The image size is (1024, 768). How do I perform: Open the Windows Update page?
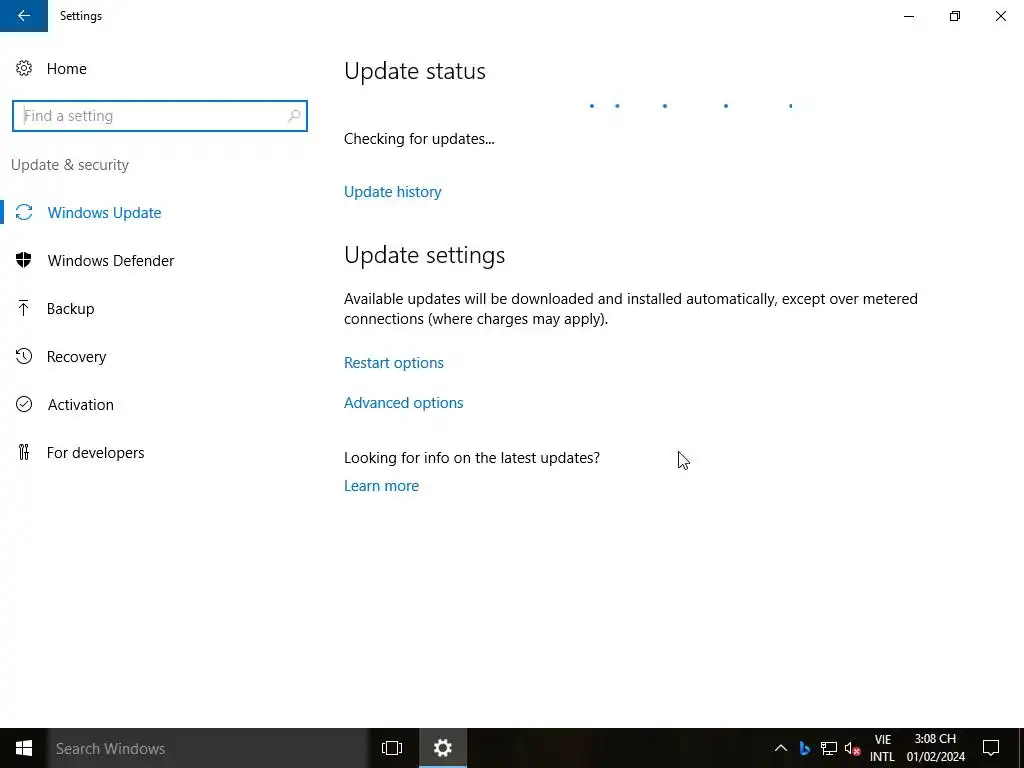(x=104, y=212)
